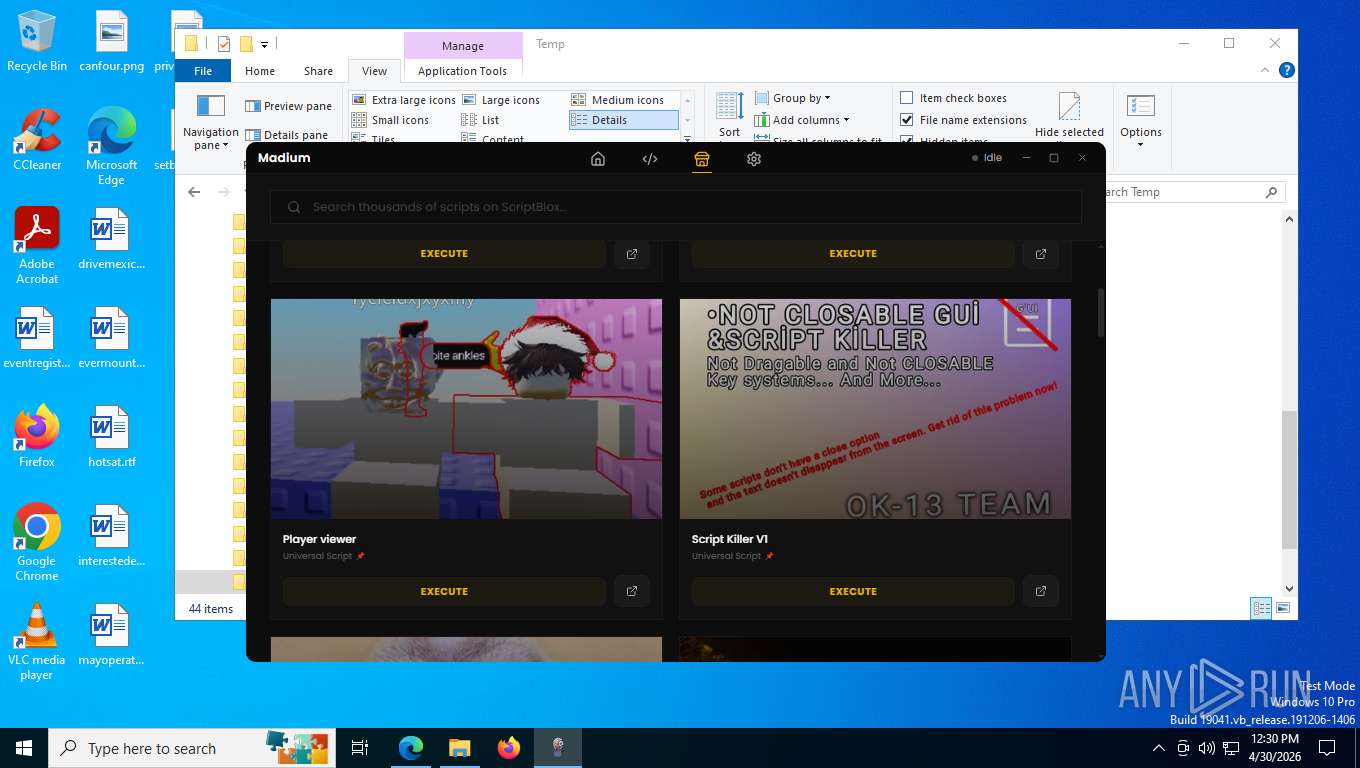Switch to the Home ribbon tab
The image size is (1360, 768).
point(260,71)
